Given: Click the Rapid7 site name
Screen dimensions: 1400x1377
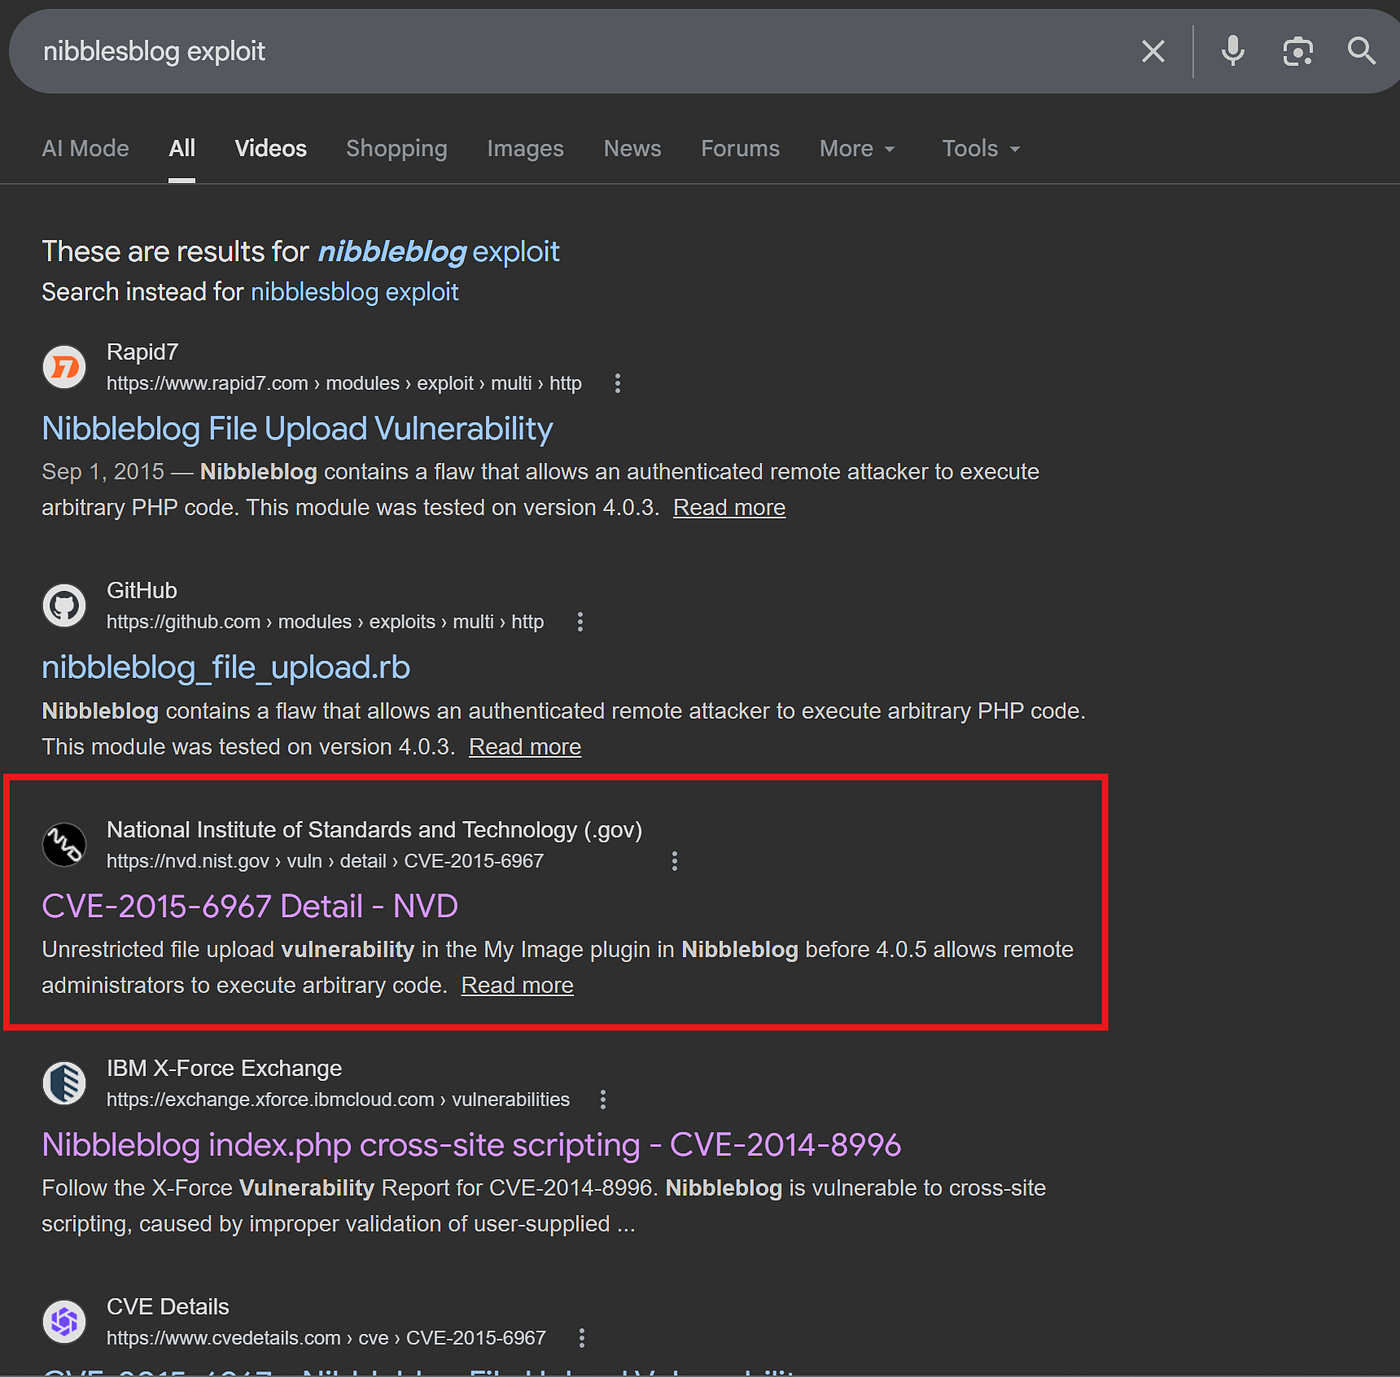Looking at the screenshot, I should (142, 352).
